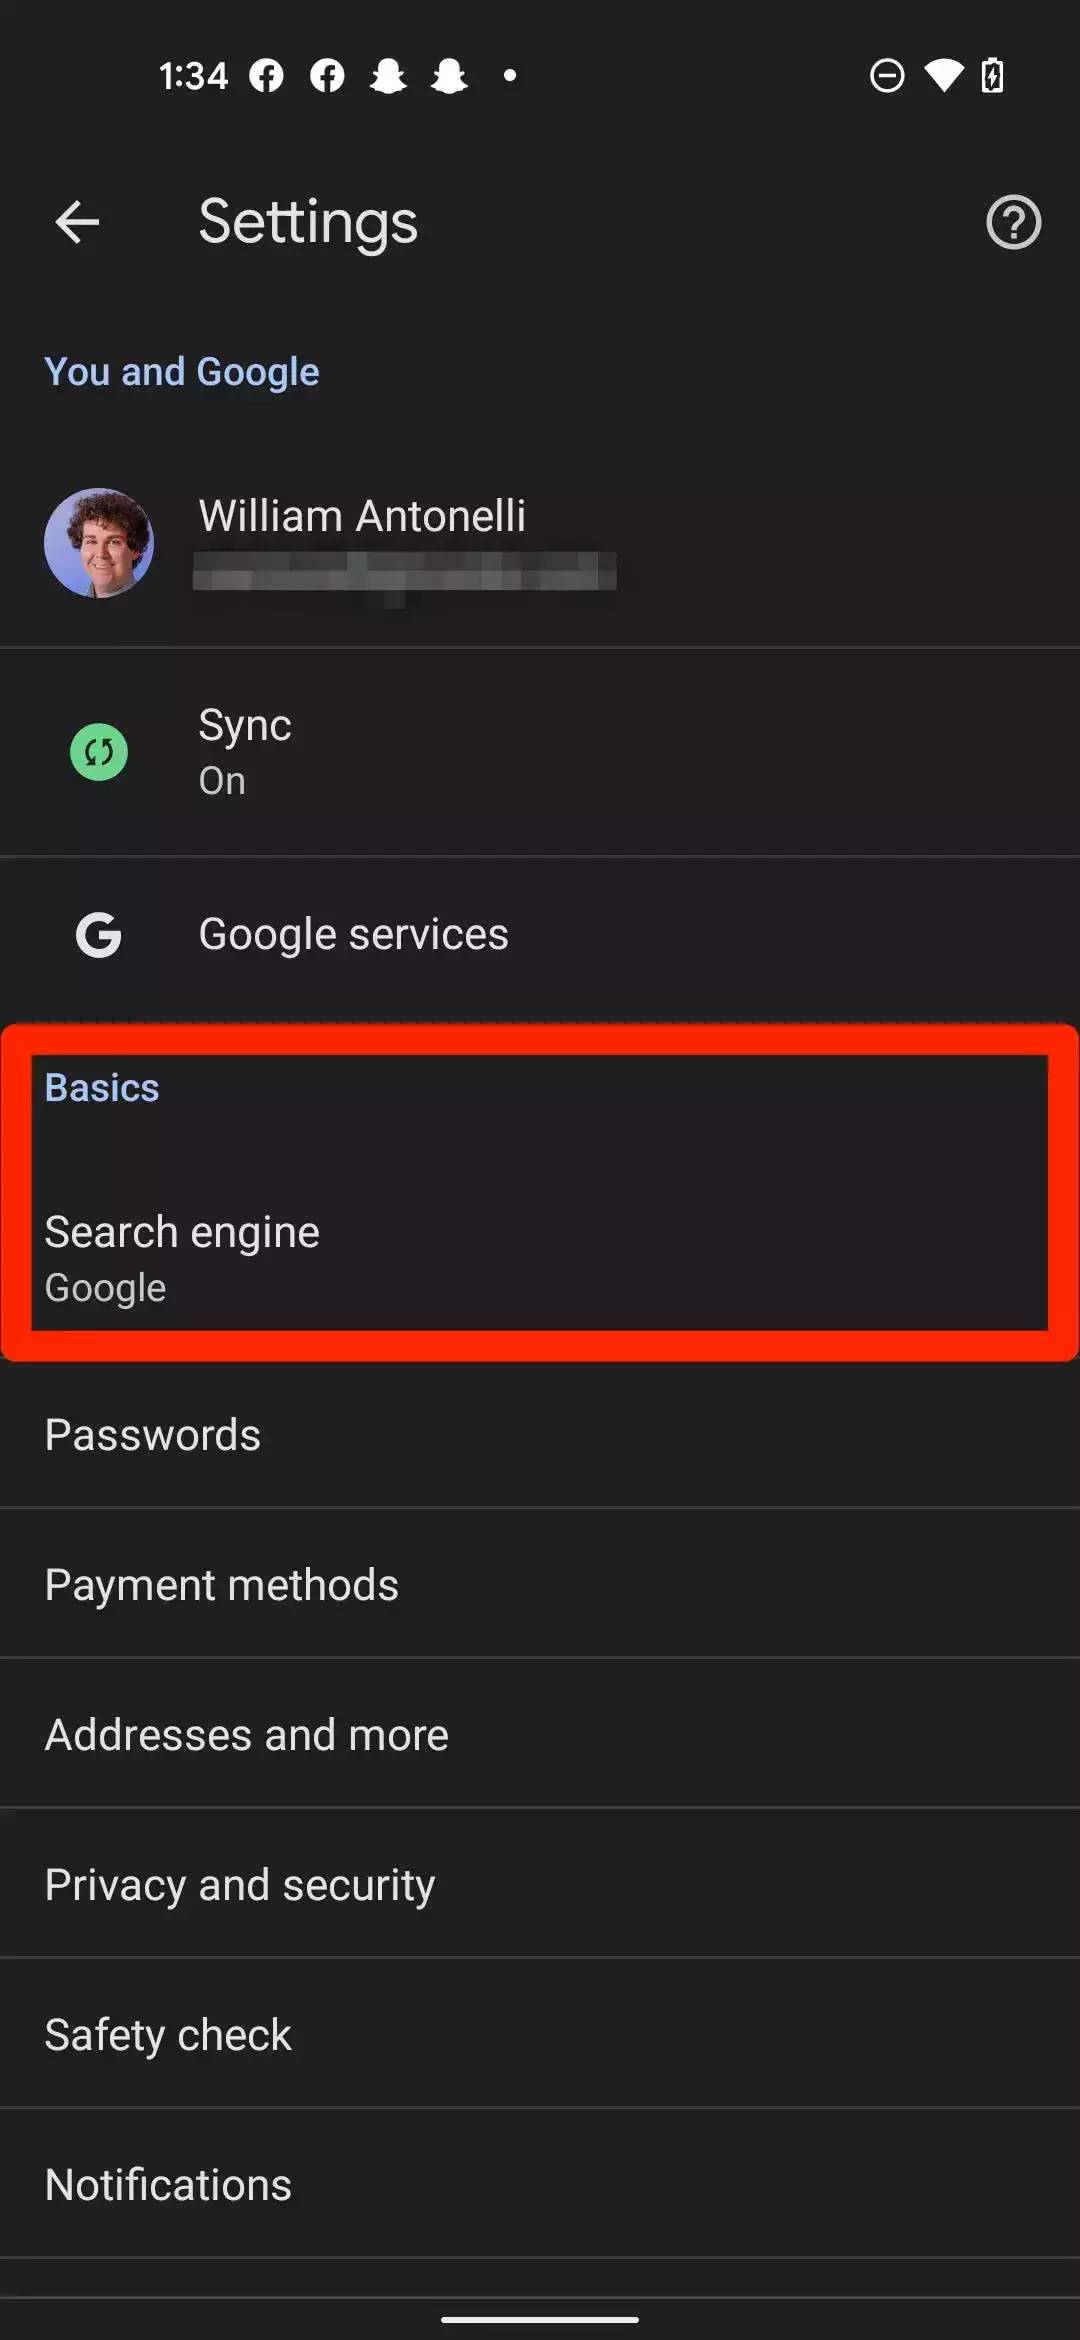
Task: Tap the back arrow in Settings
Action: pyautogui.click(x=77, y=222)
